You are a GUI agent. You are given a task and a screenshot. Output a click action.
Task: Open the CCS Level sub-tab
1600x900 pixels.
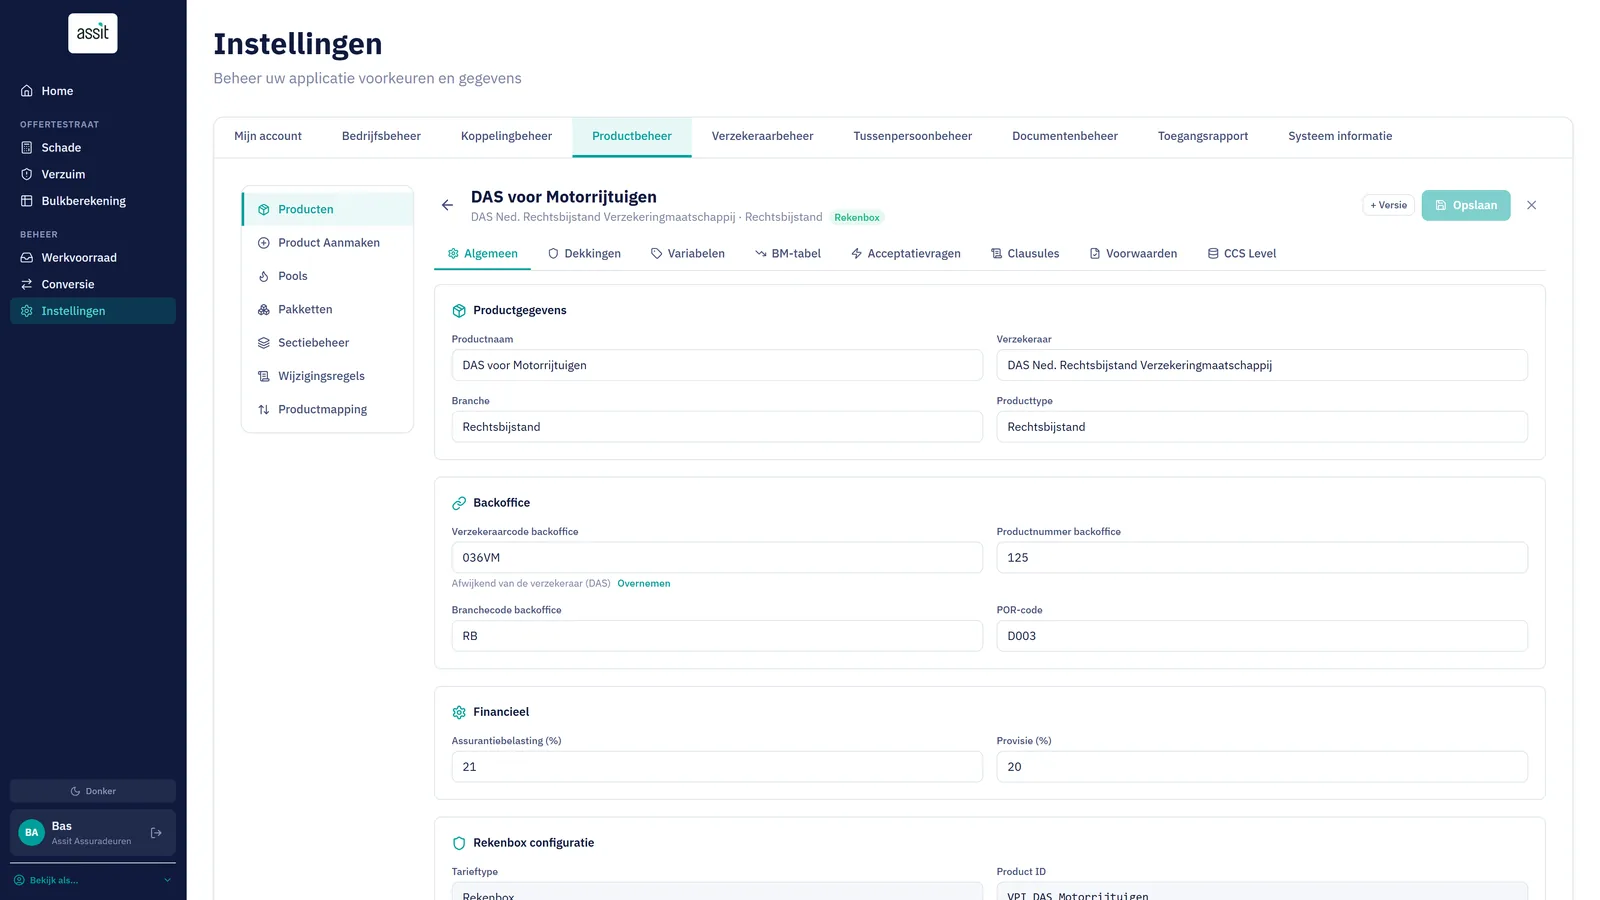[1242, 254]
